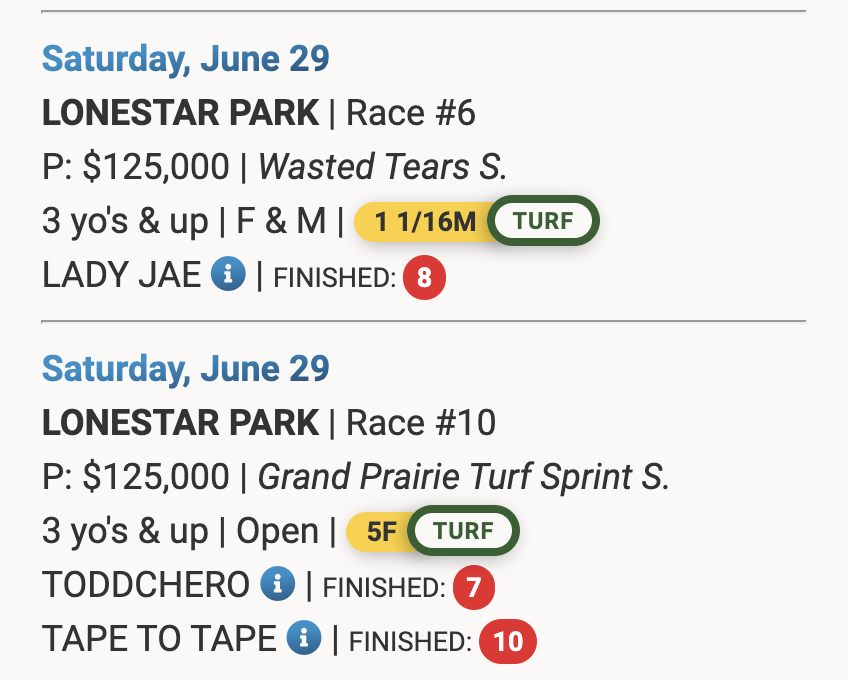
Task: Click TAPE TO TAPE's red finish badge 10
Action: 508,640
